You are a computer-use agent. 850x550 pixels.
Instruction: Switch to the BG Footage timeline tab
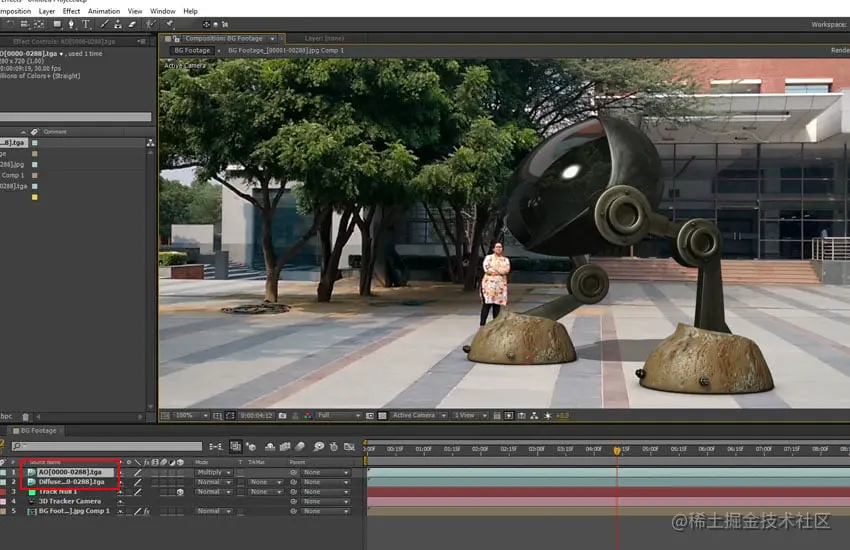37,431
